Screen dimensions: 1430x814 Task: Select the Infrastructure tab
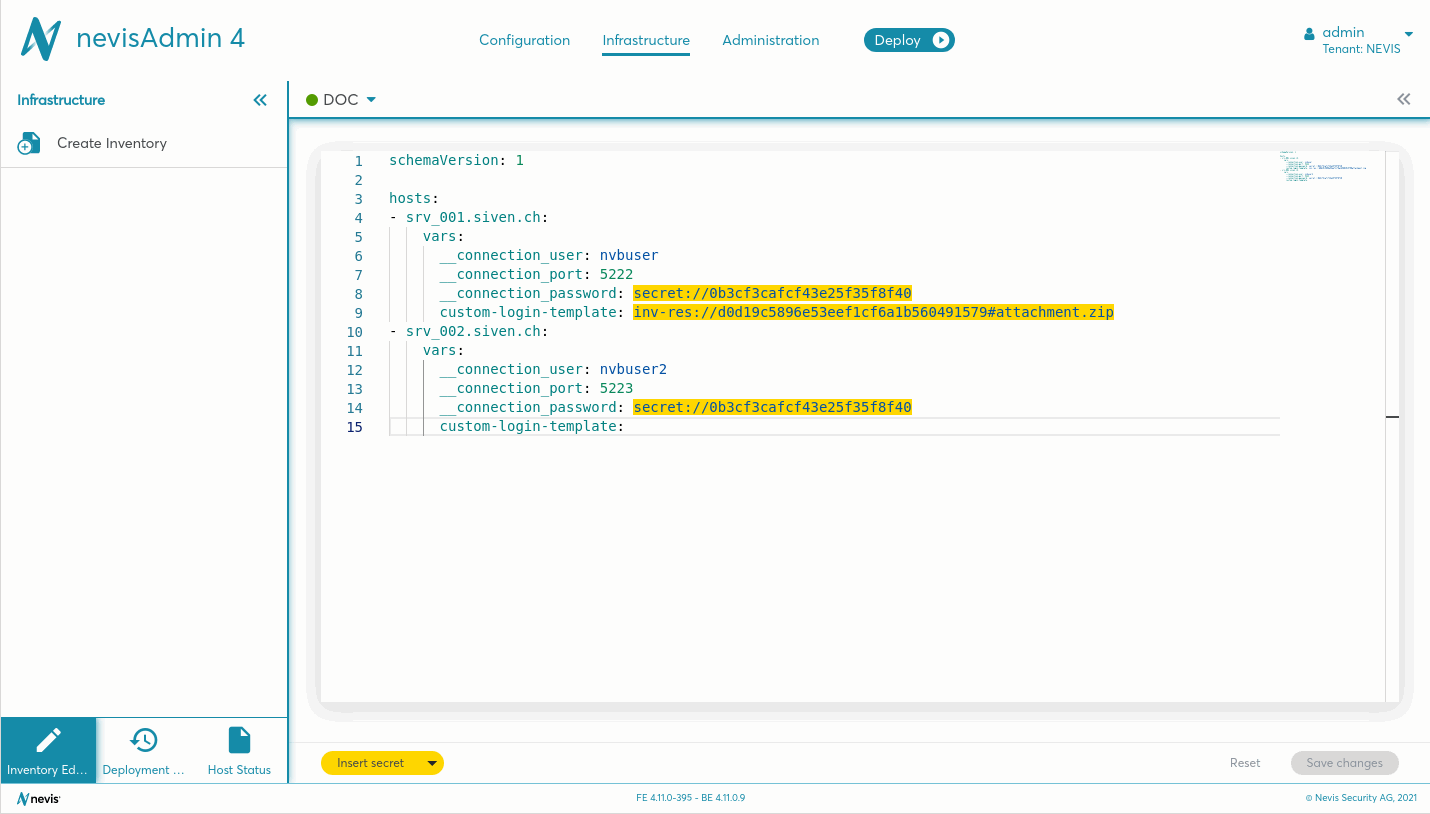(645, 40)
